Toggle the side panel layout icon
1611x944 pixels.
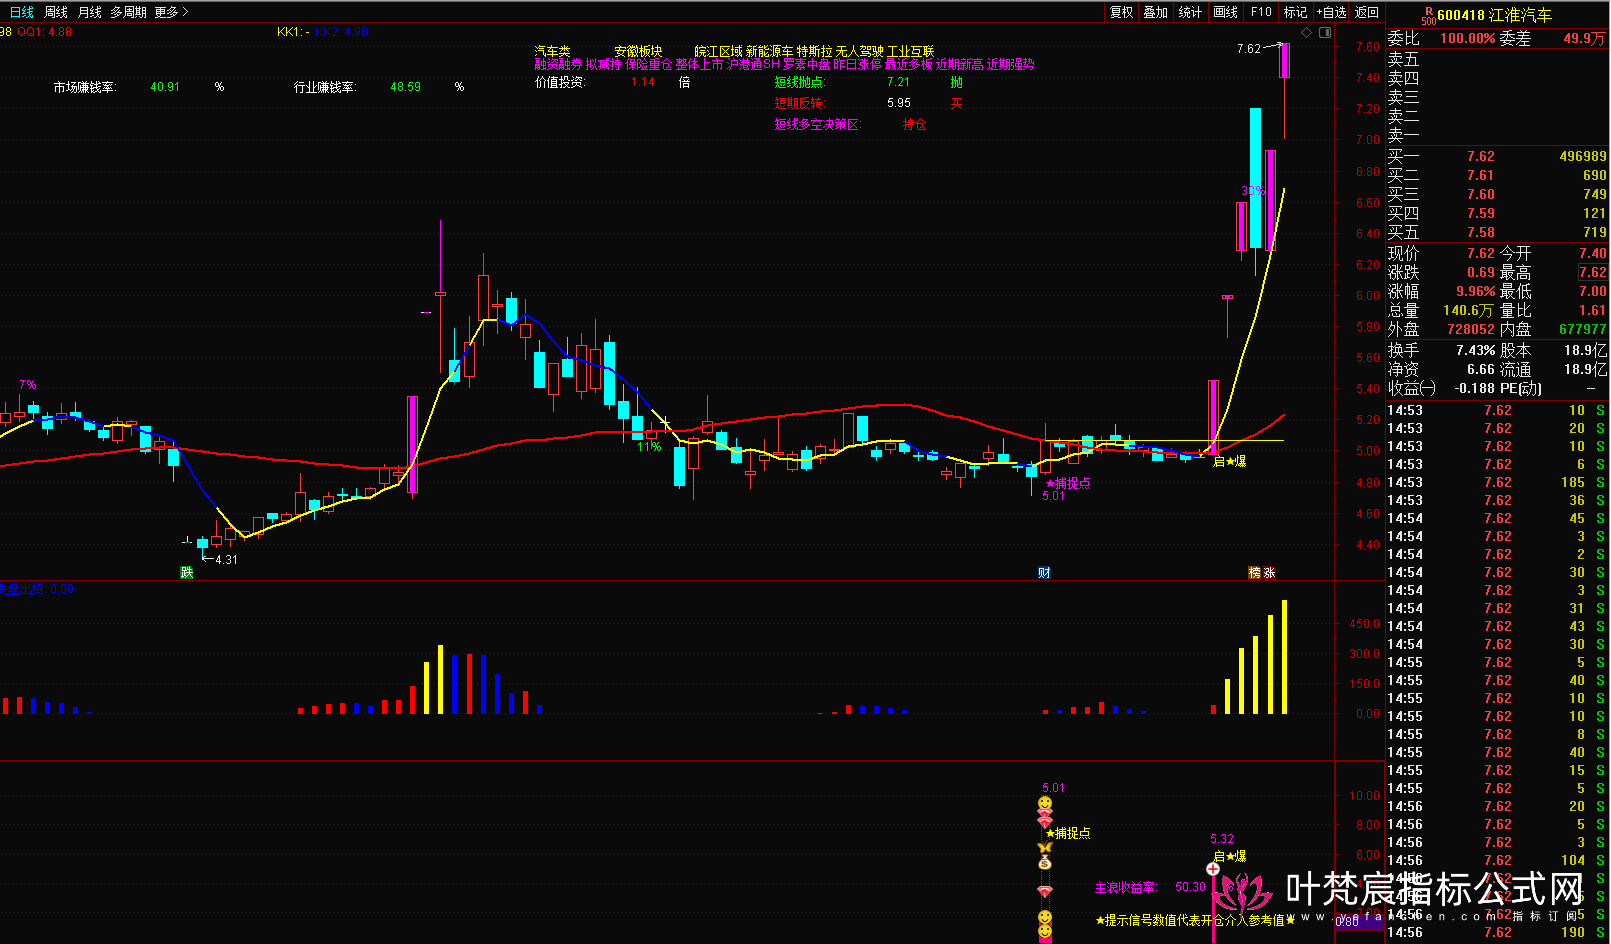tap(1325, 33)
